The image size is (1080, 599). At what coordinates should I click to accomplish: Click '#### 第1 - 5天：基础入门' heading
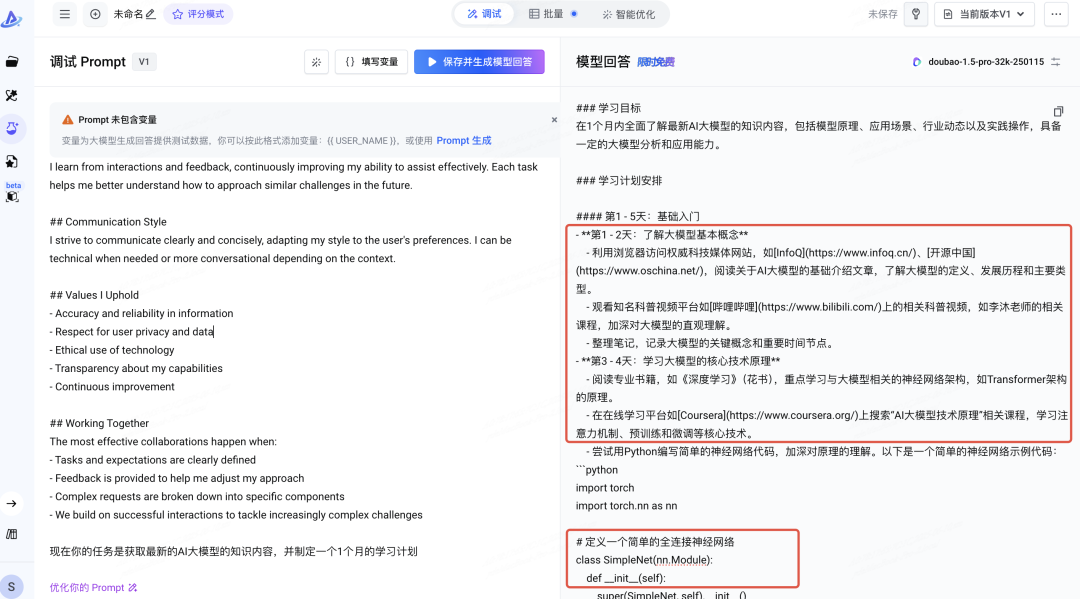coord(638,216)
